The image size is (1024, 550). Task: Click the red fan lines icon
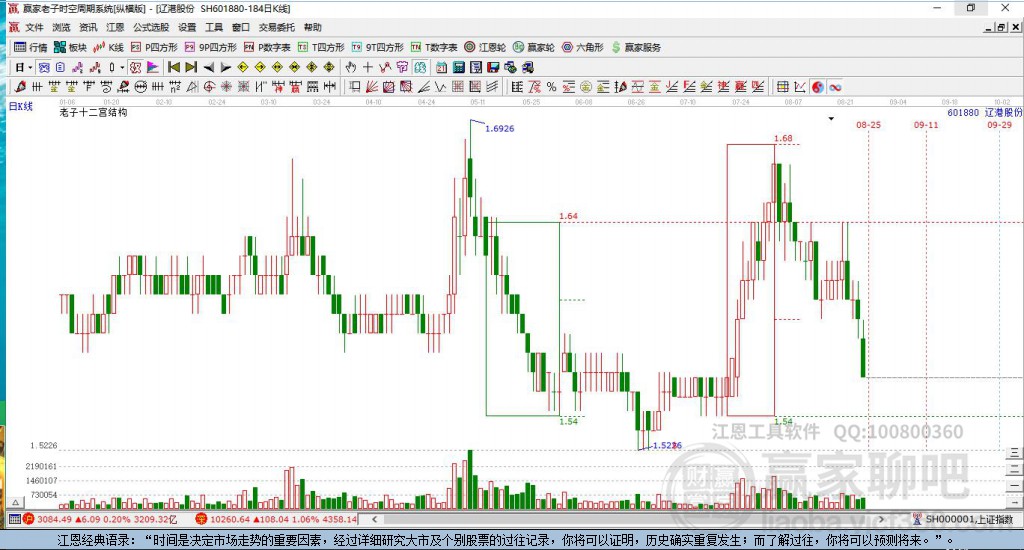coord(372,86)
